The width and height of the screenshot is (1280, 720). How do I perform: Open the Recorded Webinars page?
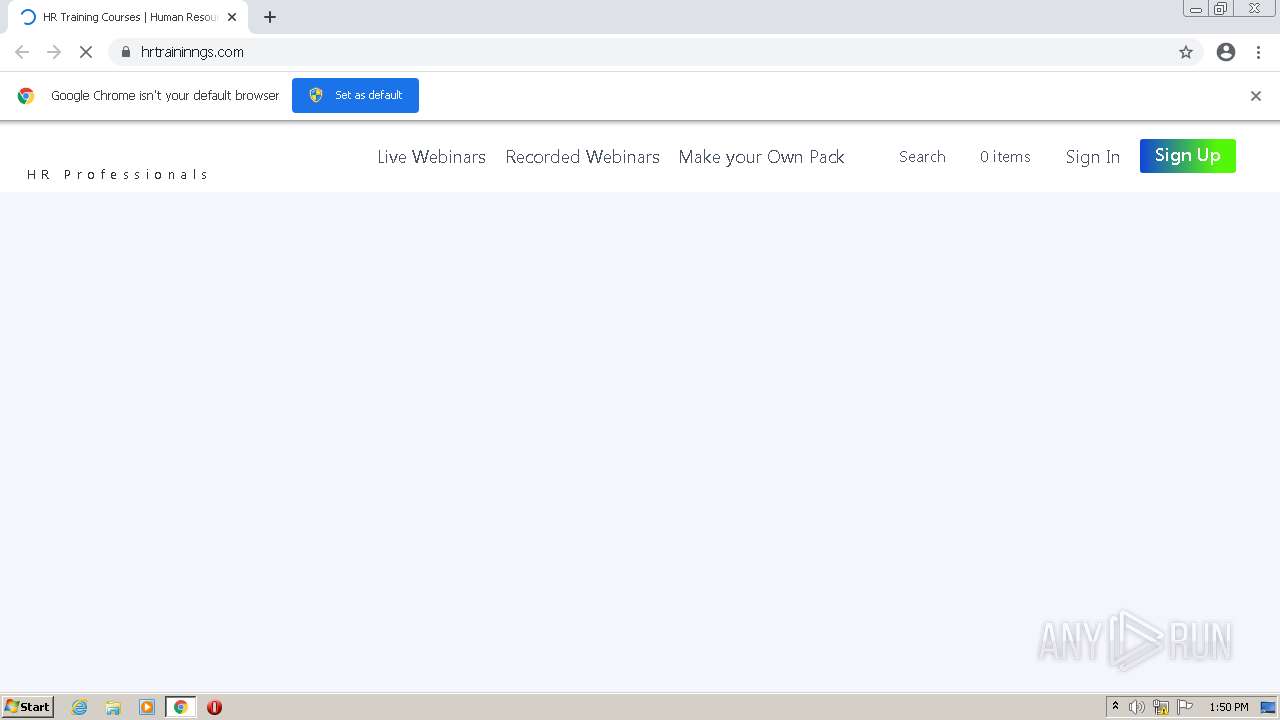coord(582,157)
